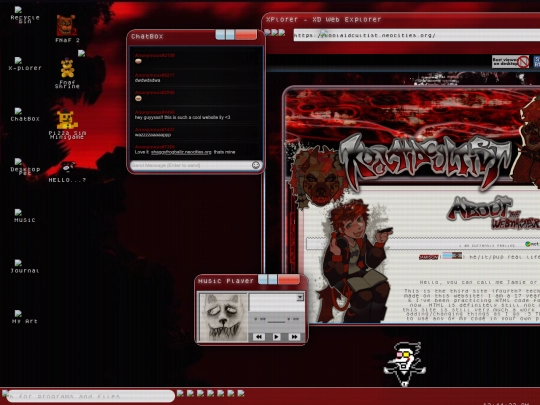
Task: Click the webmaster character illustration
Action: click(355, 262)
